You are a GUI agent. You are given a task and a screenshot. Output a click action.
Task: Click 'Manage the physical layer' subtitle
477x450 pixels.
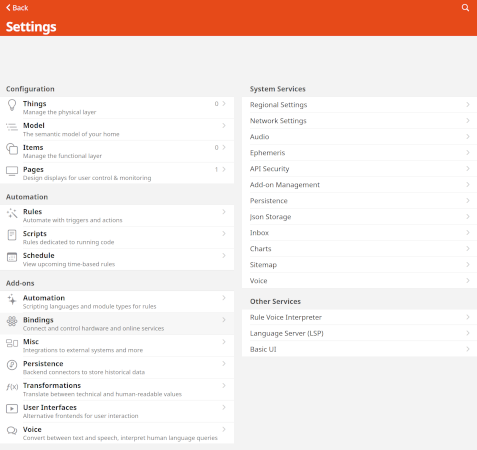(x=59, y=112)
